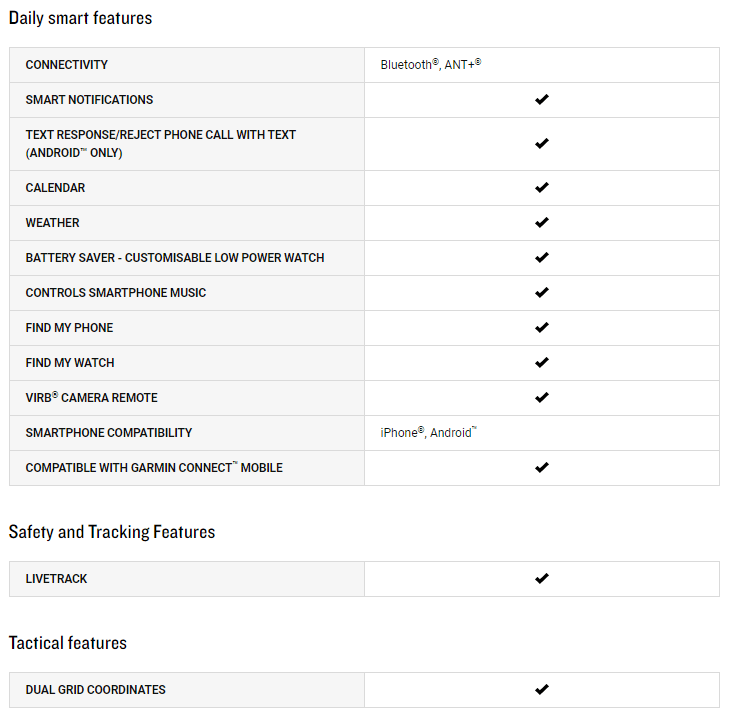Viewport: 741px width, 719px height.
Task: Select the Tactical features heading
Action: [x=68, y=643]
